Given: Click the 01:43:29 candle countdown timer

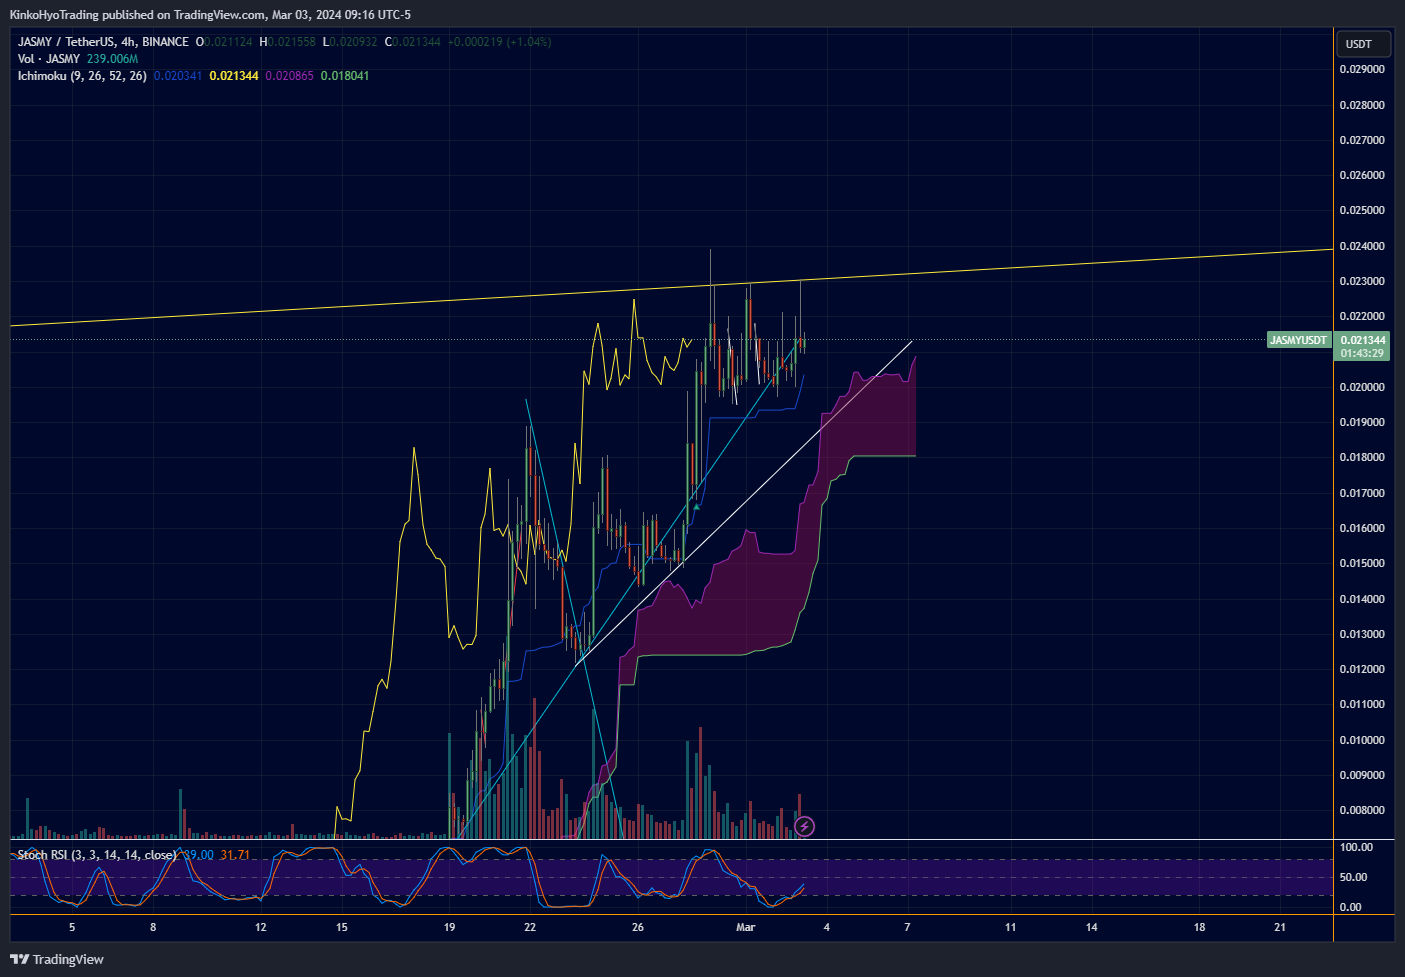Looking at the screenshot, I should click(x=1363, y=353).
